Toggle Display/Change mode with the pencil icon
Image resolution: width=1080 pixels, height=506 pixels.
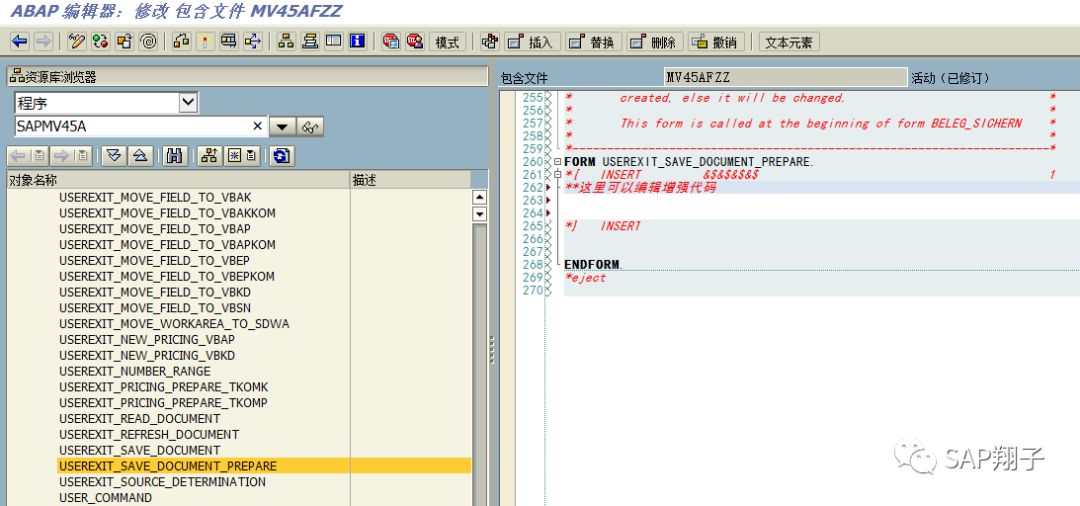tap(77, 41)
